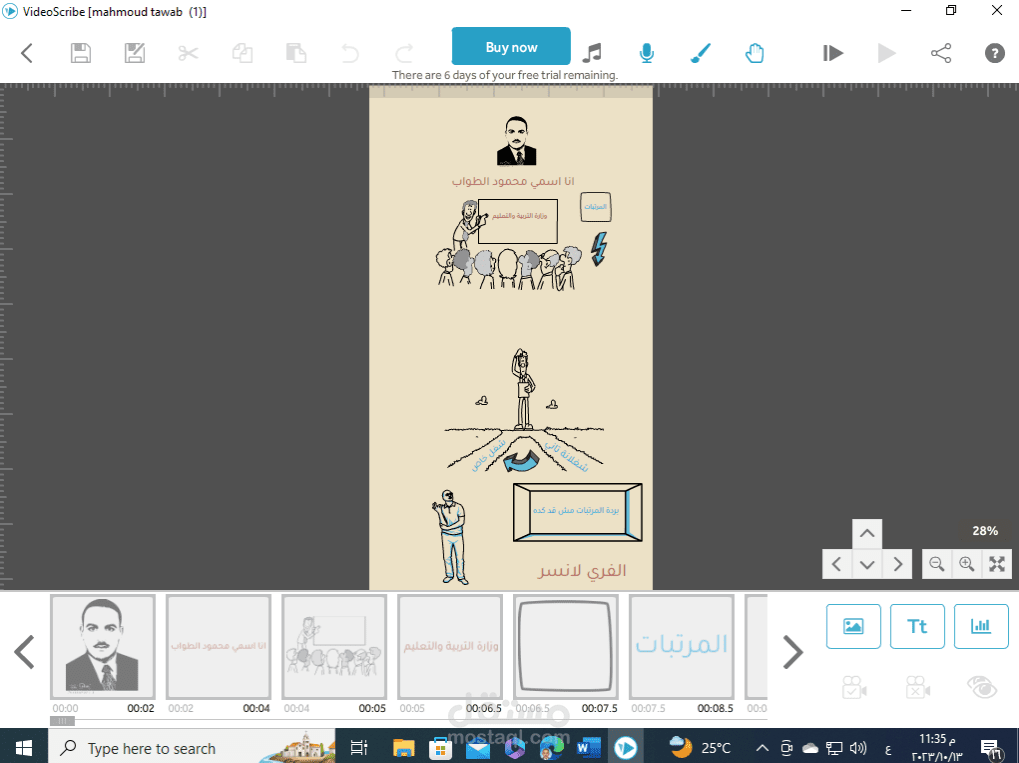
Task: Open the volume control in system tray
Action: coord(858,748)
